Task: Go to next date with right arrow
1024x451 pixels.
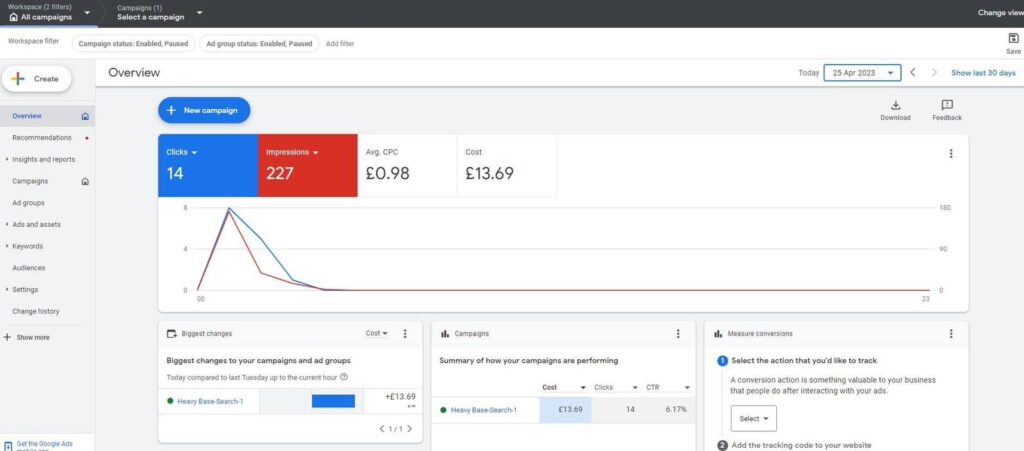Action: [934, 72]
